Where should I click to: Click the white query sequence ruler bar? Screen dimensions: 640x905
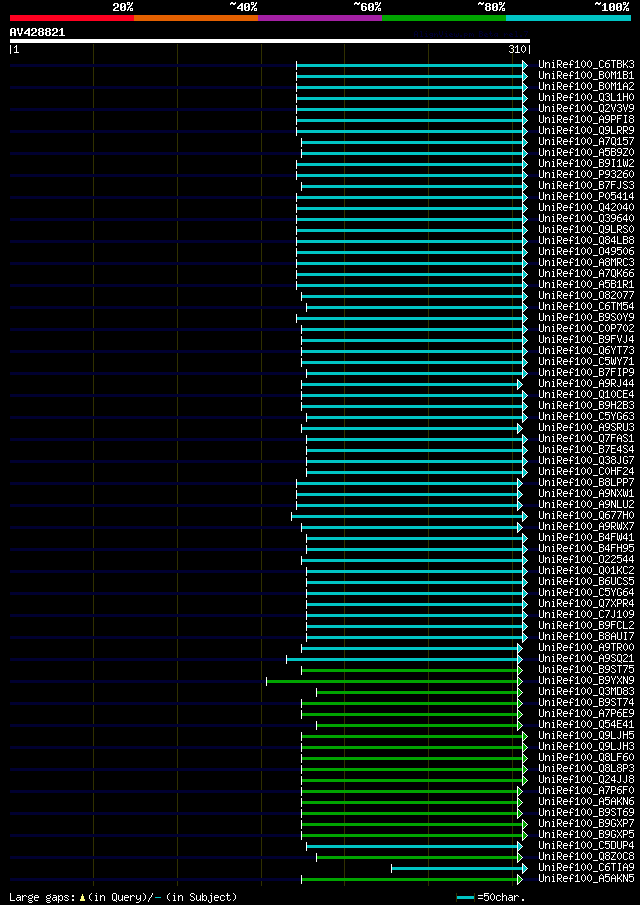click(x=270, y=41)
